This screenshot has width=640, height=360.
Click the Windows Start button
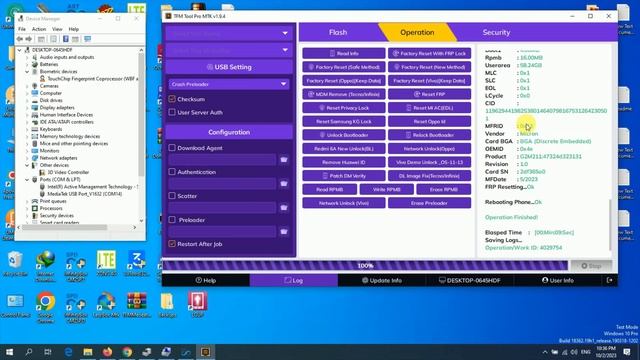coord(9,352)
